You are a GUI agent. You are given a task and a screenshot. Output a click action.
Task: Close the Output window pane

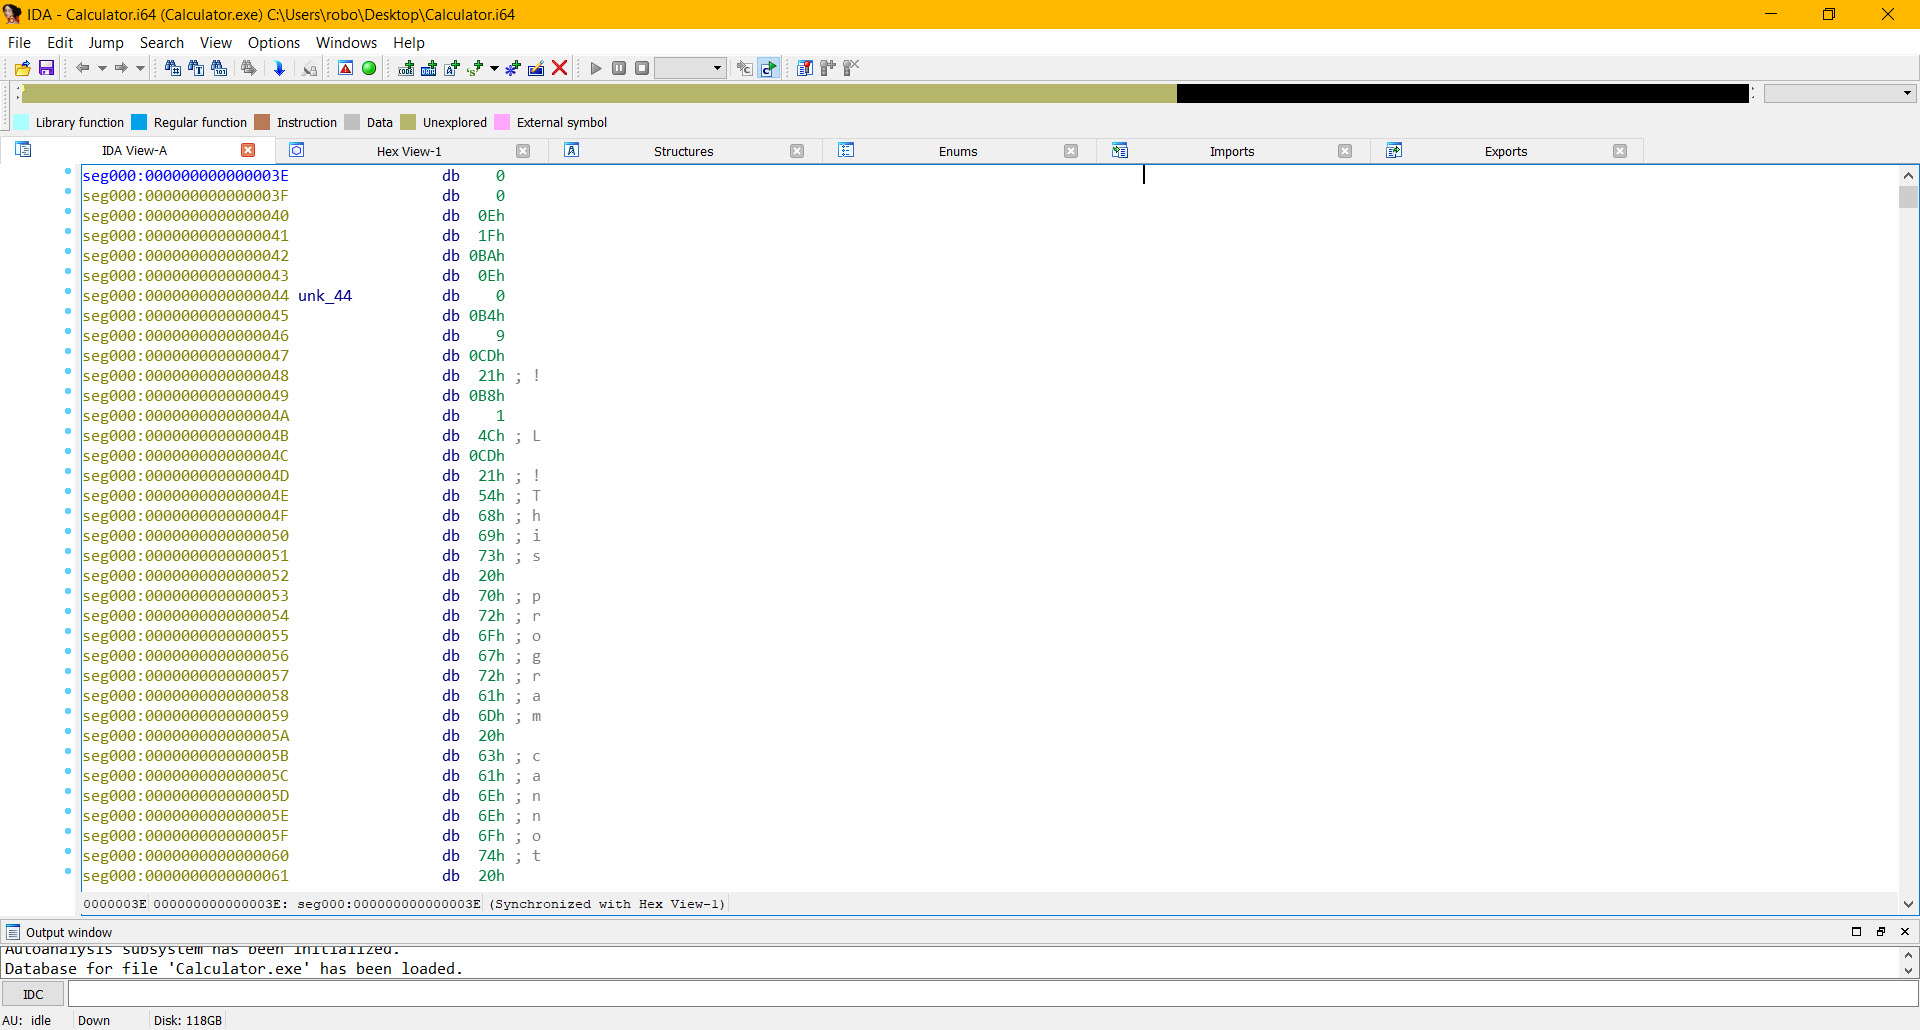point(1905,931)
